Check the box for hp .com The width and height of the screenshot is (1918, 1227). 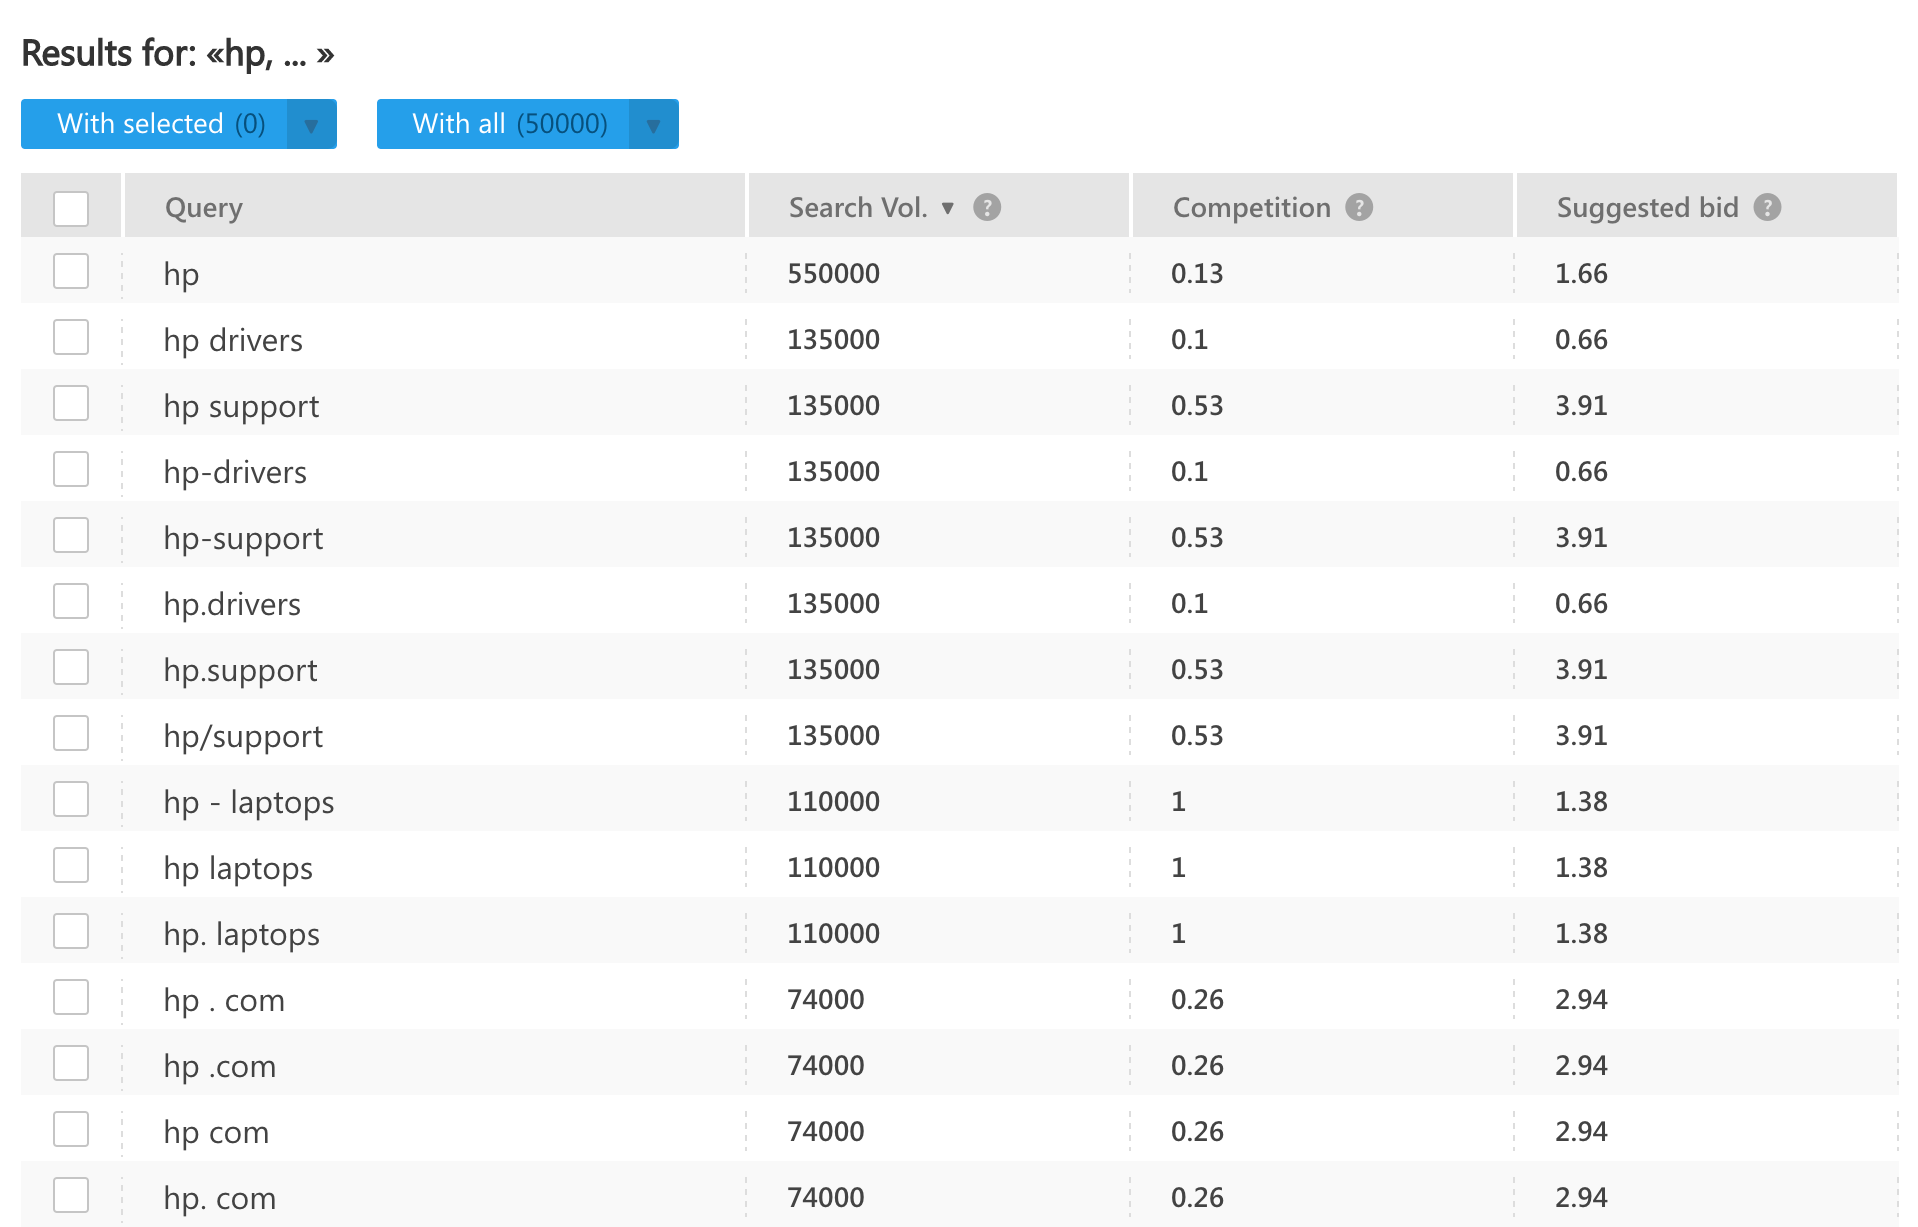tap(71, 1063)
